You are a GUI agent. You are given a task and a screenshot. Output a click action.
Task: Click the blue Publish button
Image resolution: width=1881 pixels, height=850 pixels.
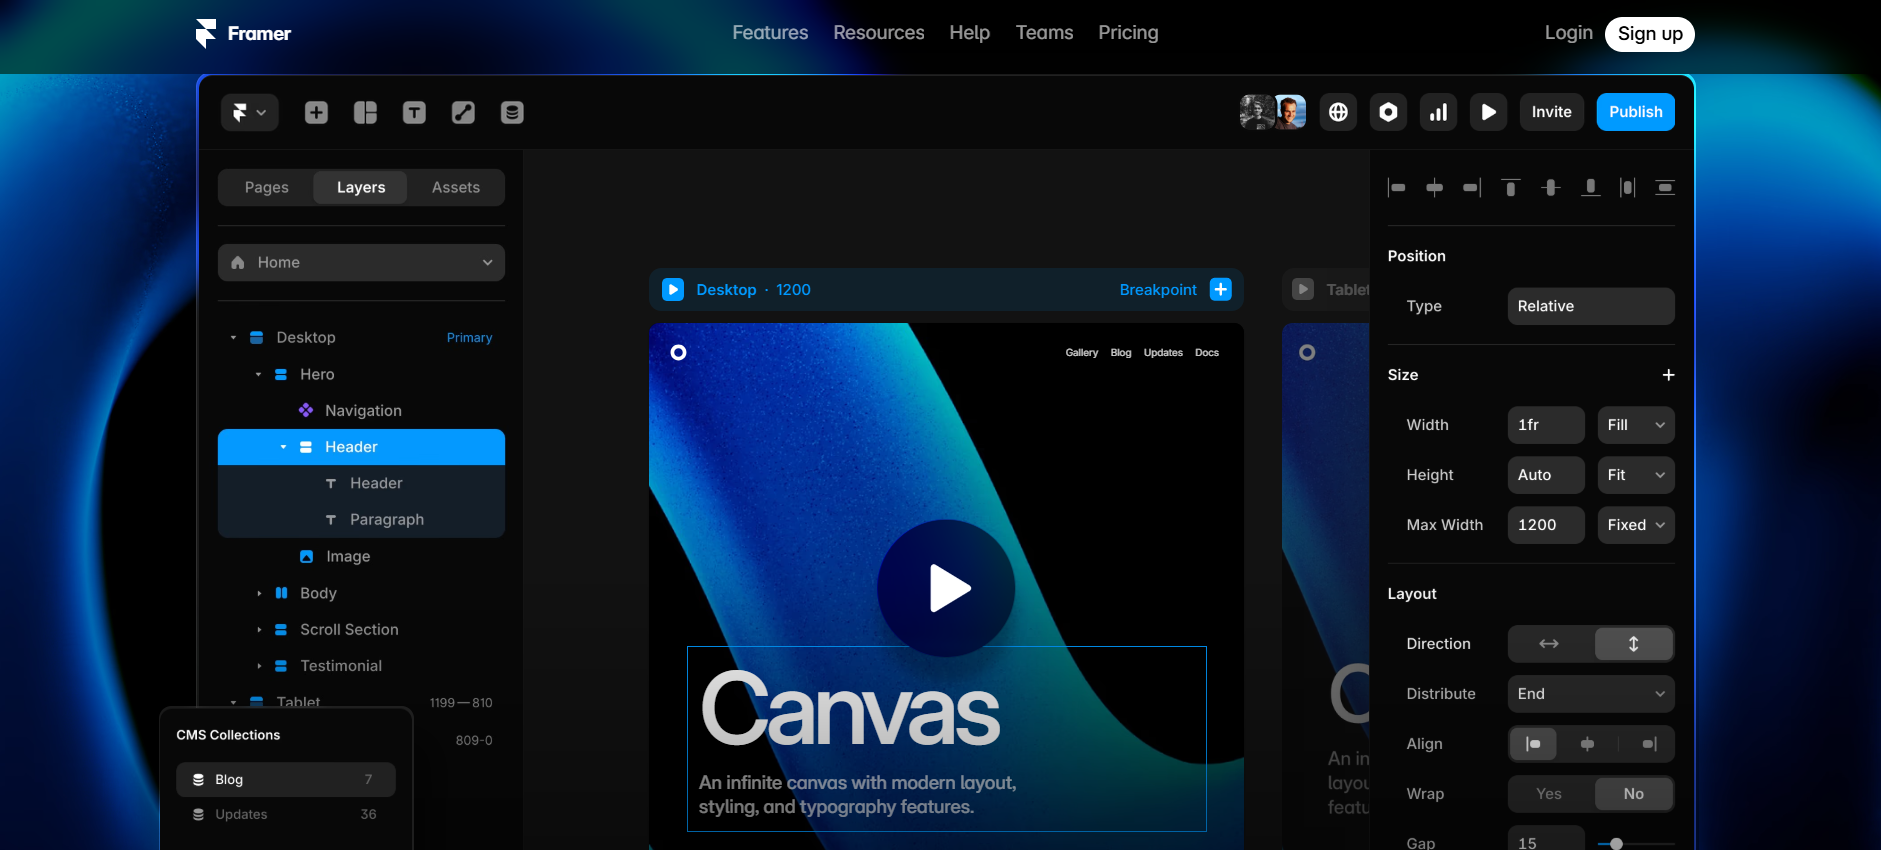pos(1635,112)
